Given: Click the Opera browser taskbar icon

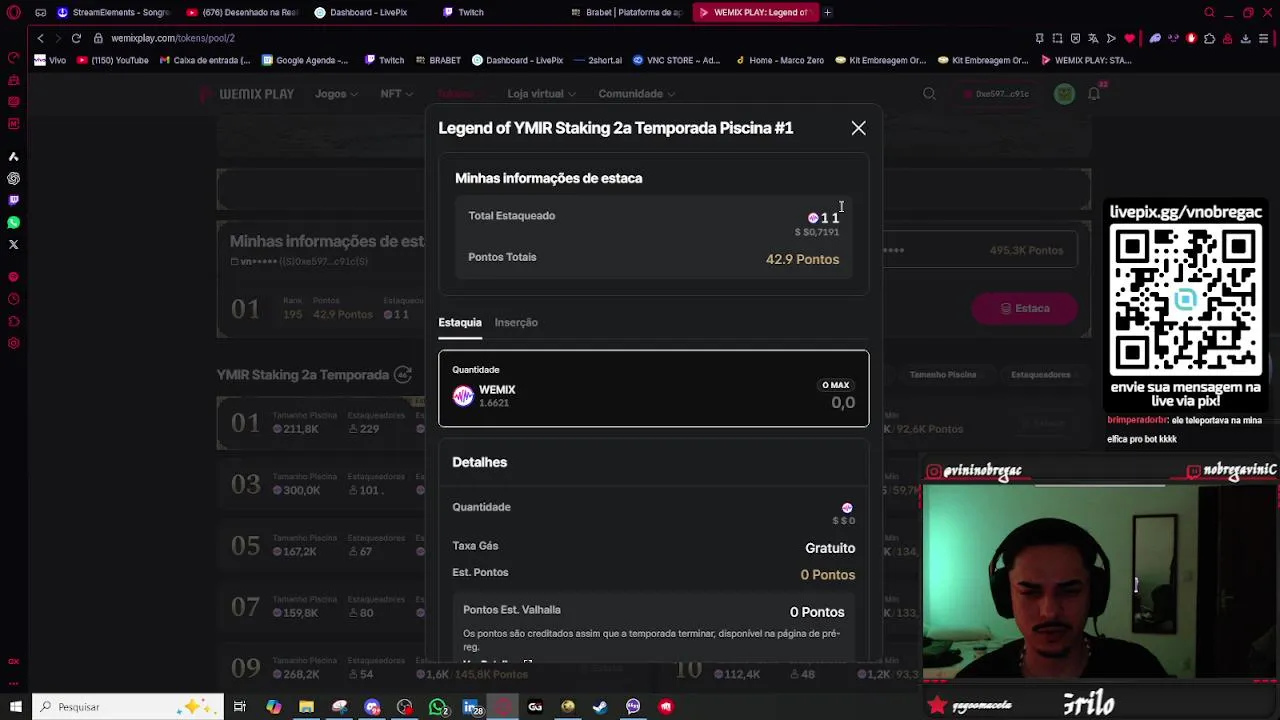Looking at the screenshot, I should tap(503, 707).
